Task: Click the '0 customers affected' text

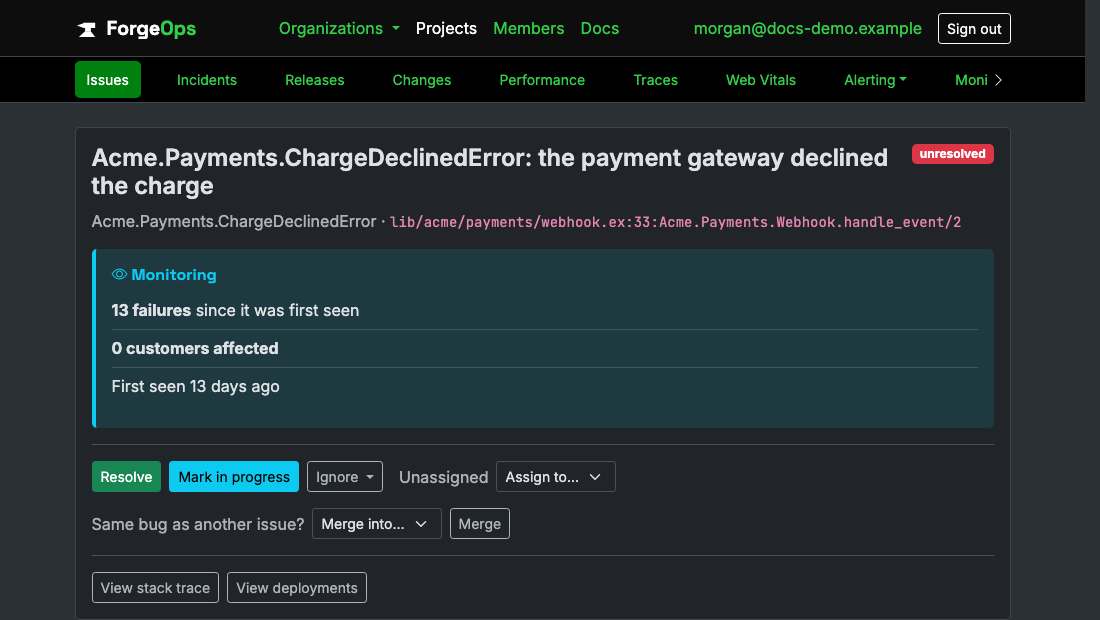Action: coord(194,348)
